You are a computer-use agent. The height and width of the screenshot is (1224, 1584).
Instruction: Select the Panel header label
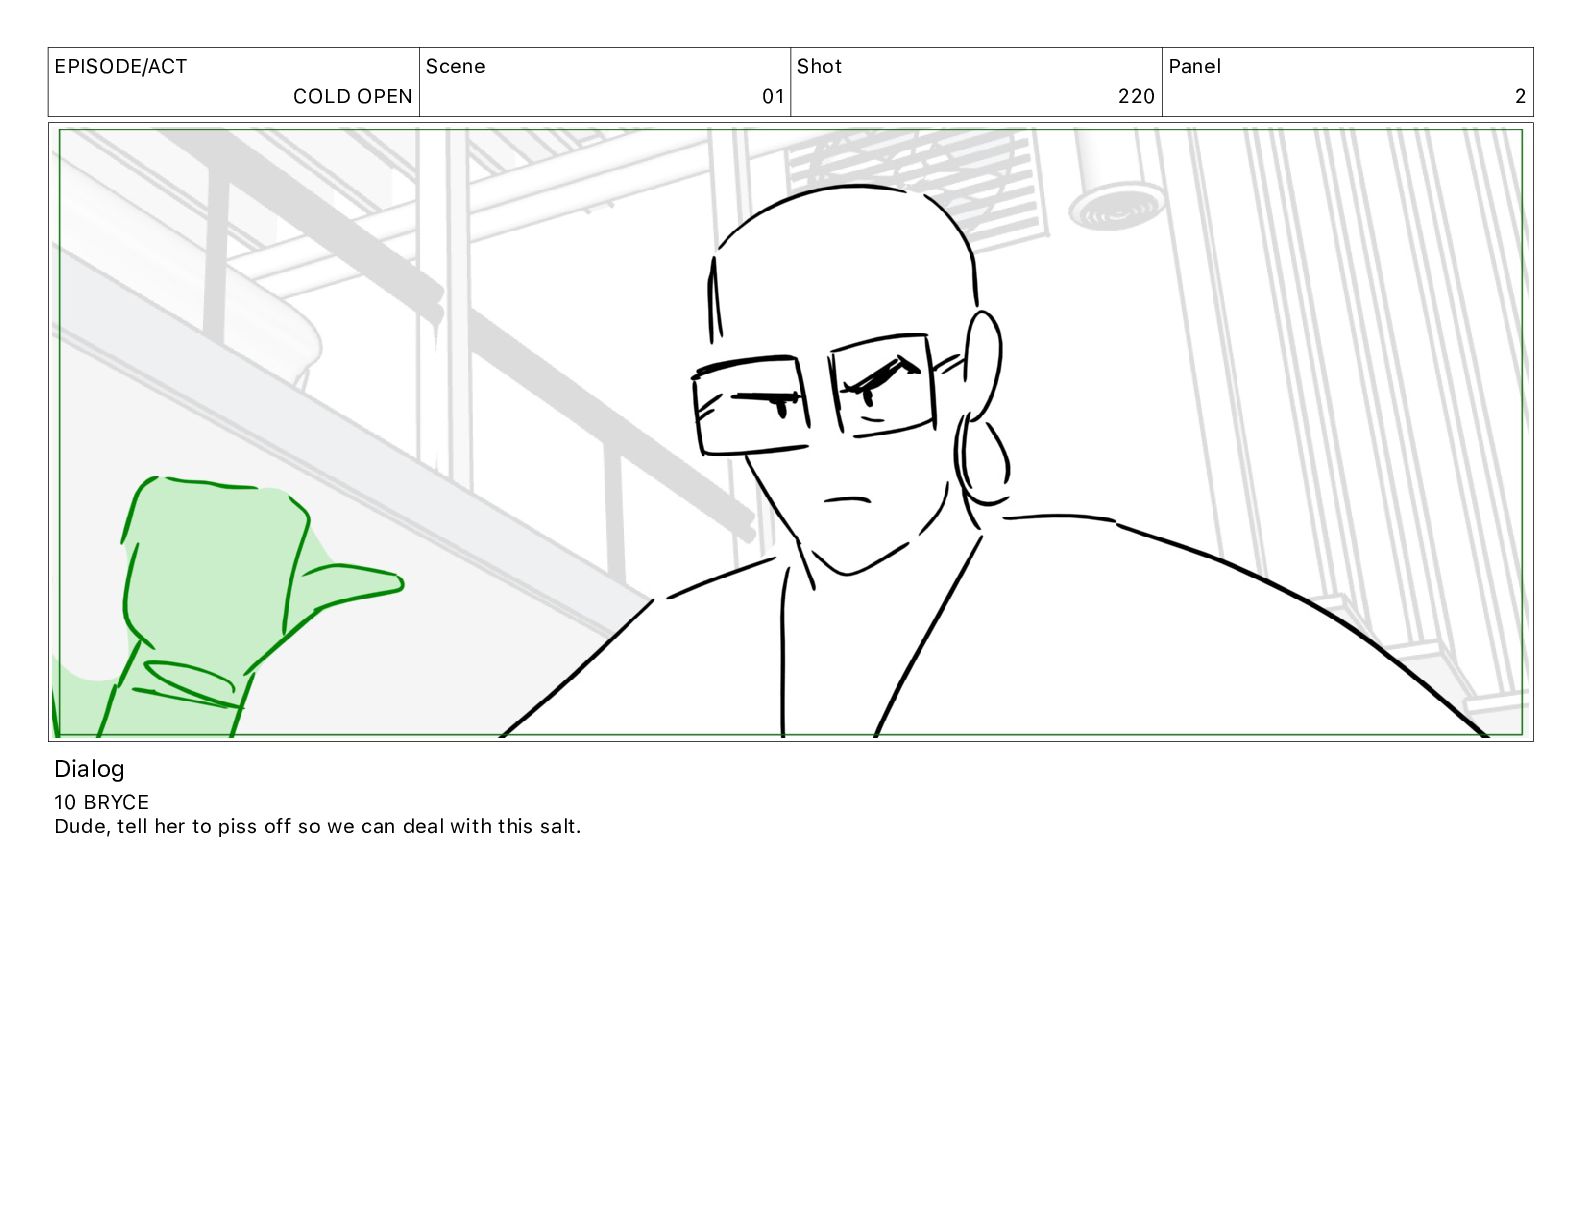click(x=1195, y=67)
